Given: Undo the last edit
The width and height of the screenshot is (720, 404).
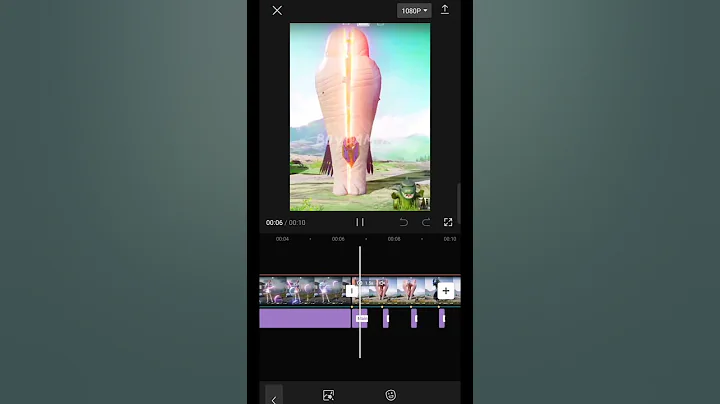Looking at the screenshot, I should pyautogui.click(x=403, y=222).
